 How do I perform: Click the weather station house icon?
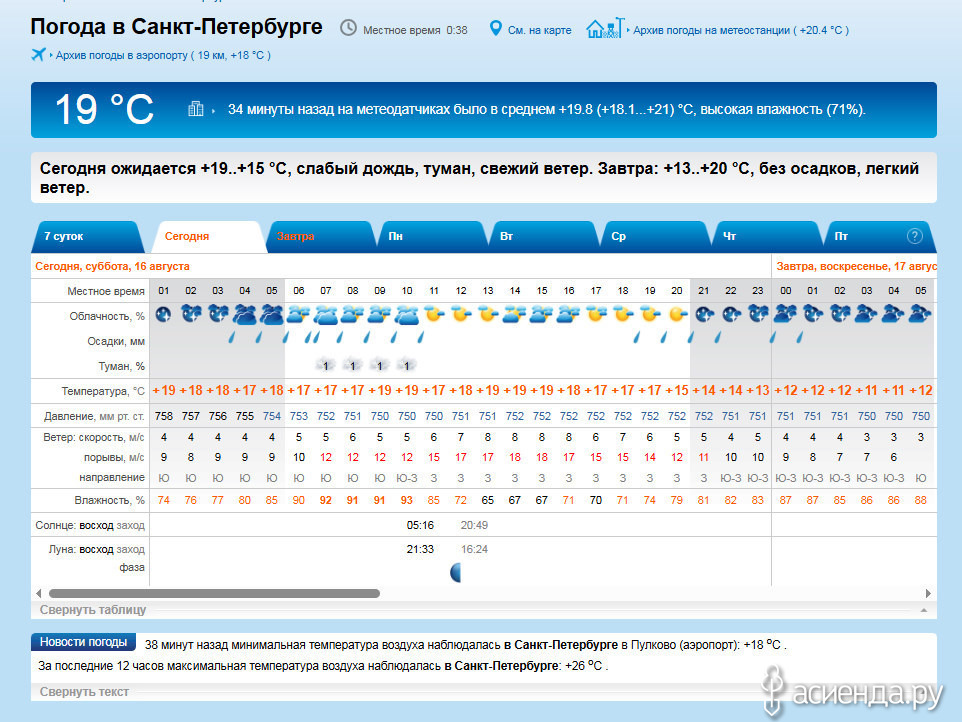pos(605,28)
